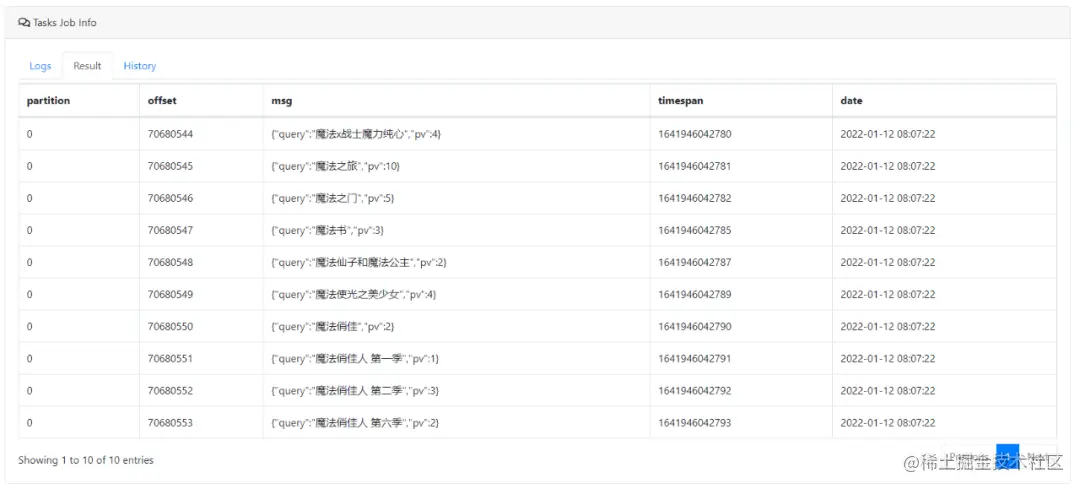
Task: Click the msg containing 第六季
Action: 355,422
